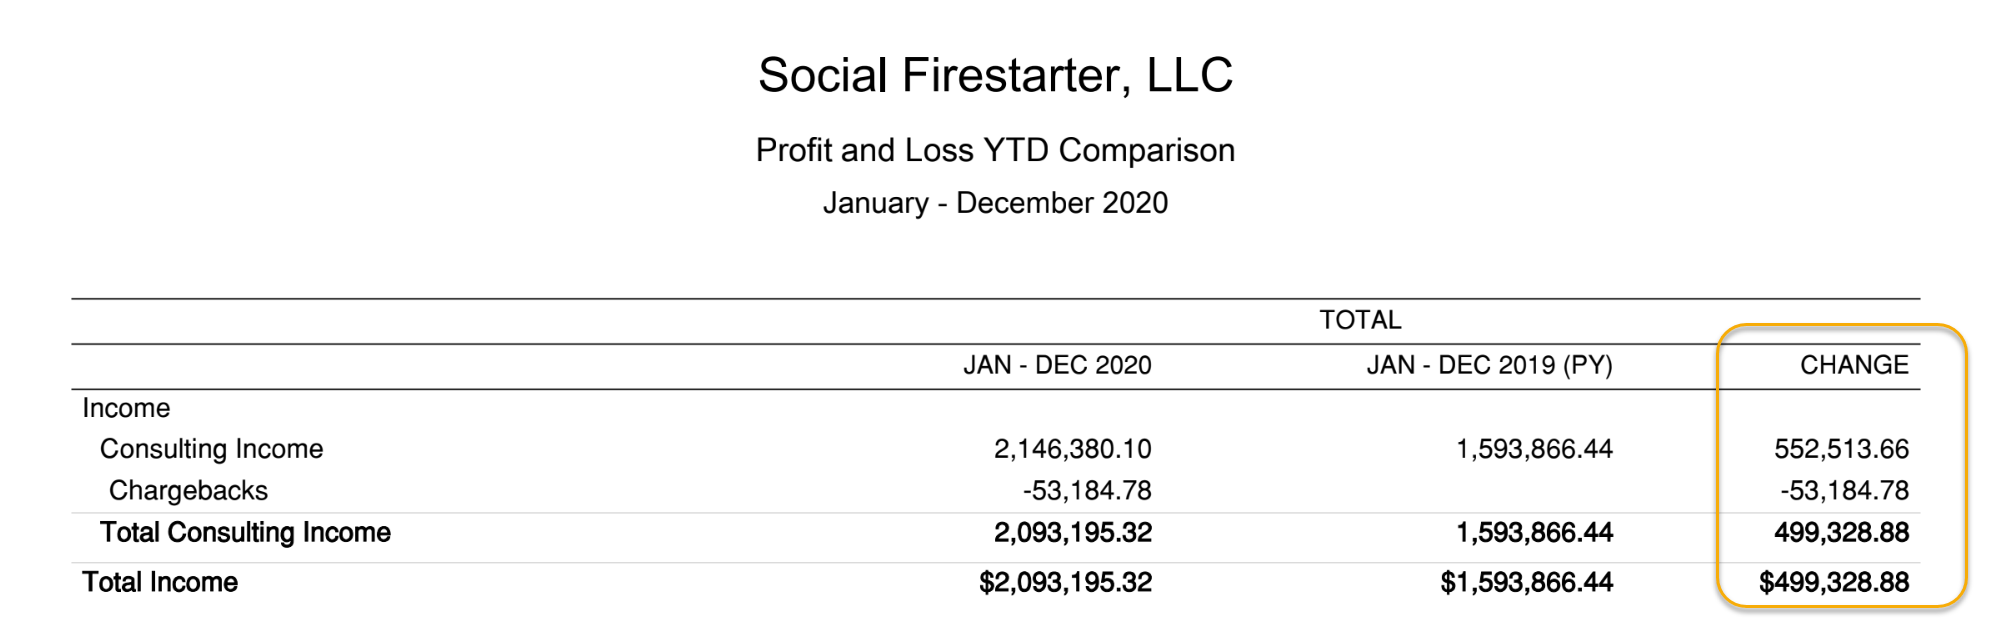Select the JAN - DEC 2020 column header
The image size is (1990, 618).
1057,365
